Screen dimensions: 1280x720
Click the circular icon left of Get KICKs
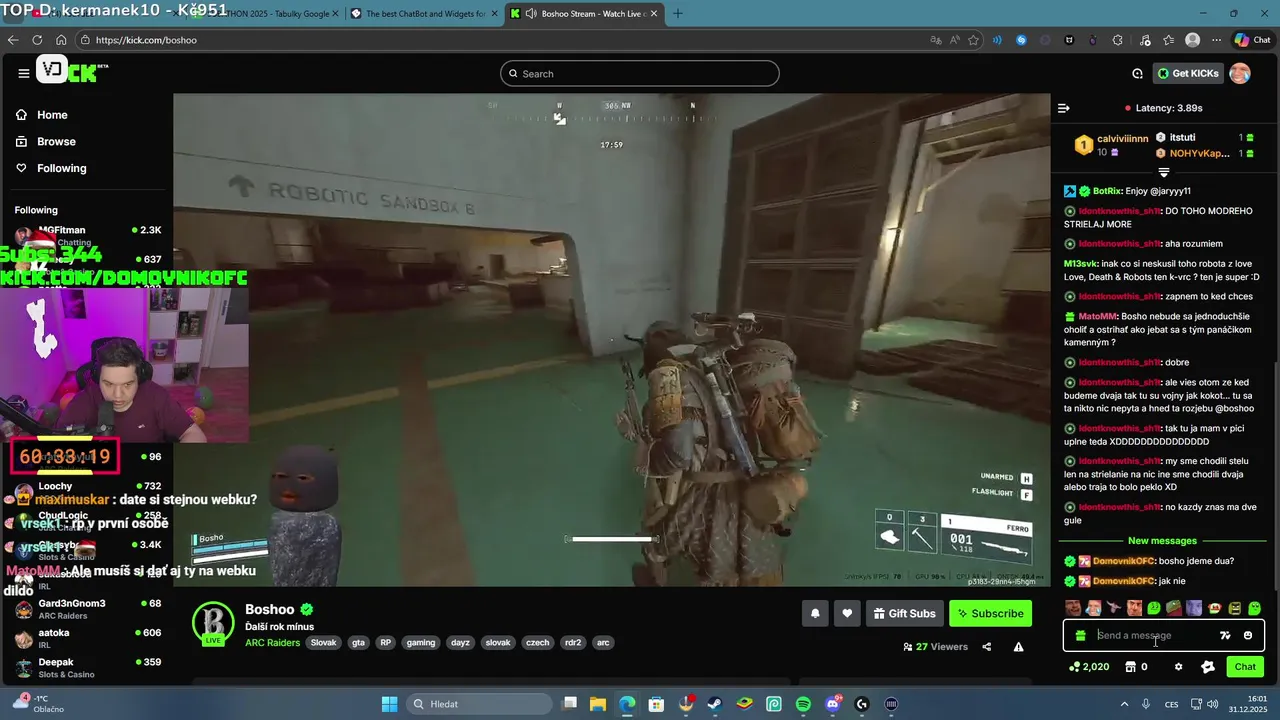1137,73
